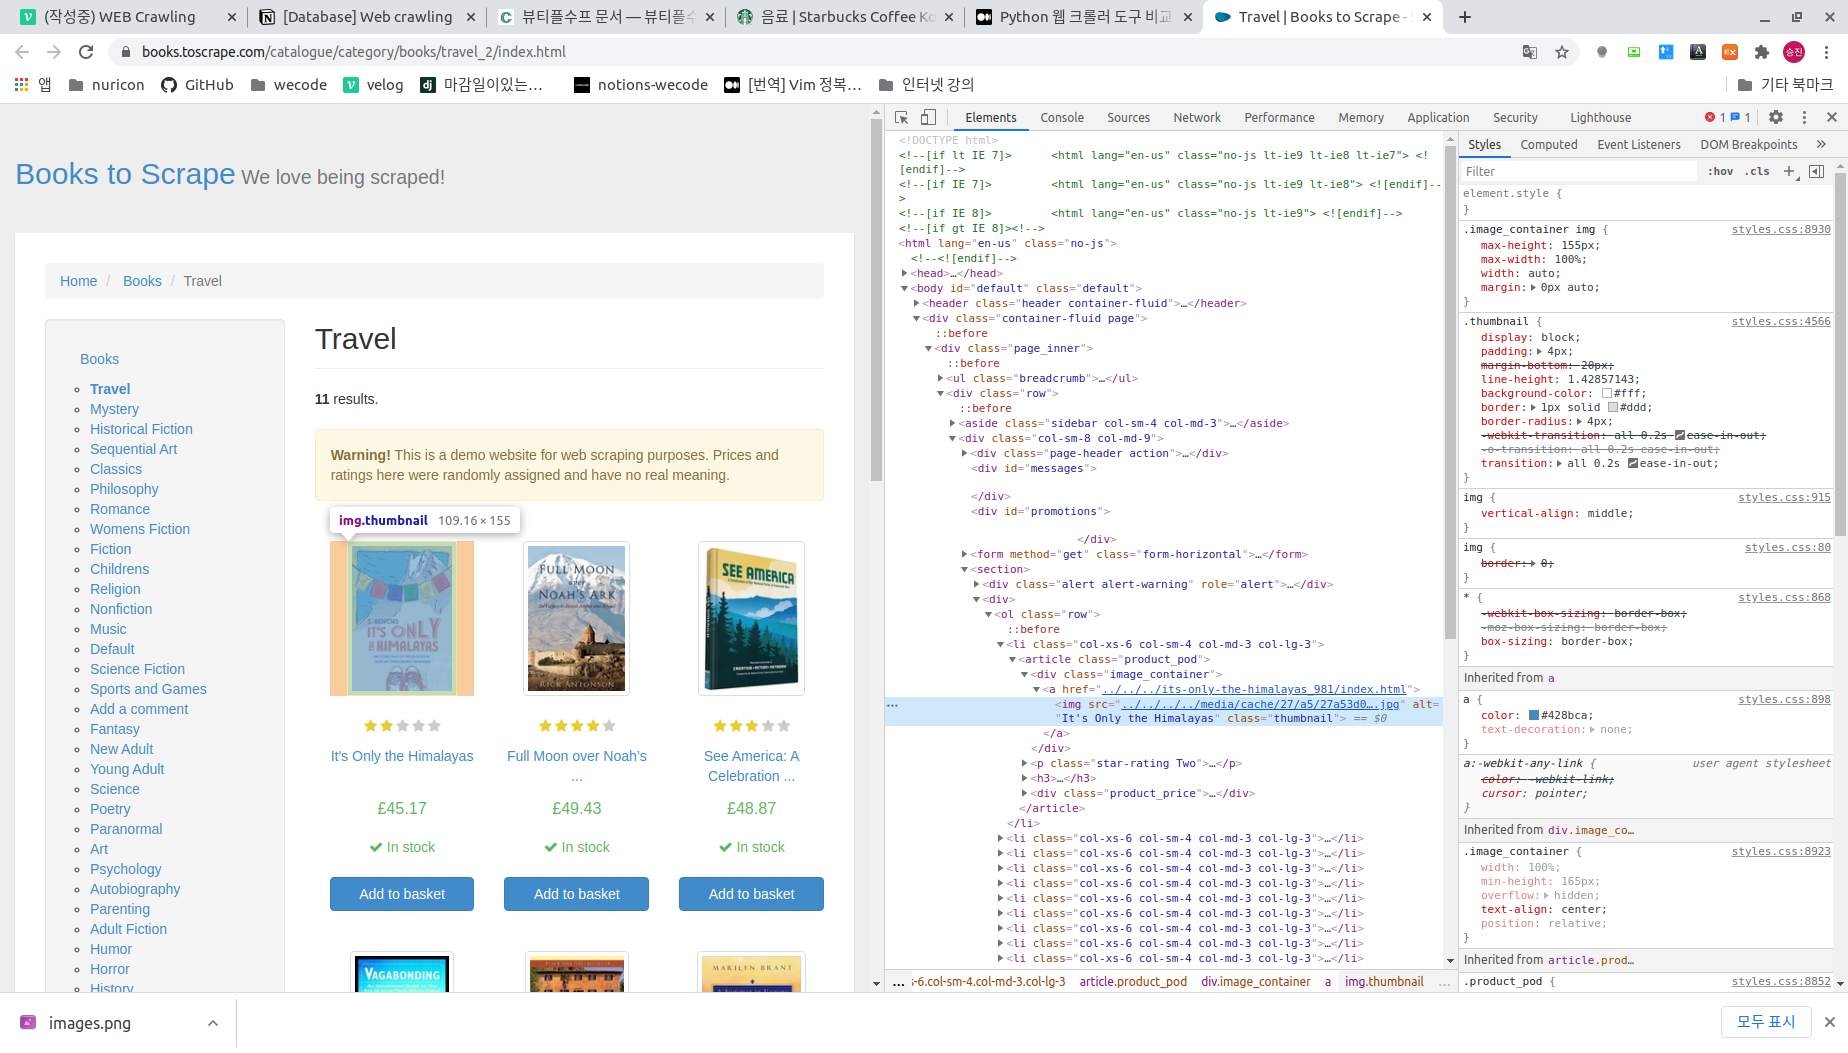Image resolution: width=1848 pixels, height=1053 pixels.
Task: Toggle the computed styles sidebar icon
Action: click(1817, 171)
